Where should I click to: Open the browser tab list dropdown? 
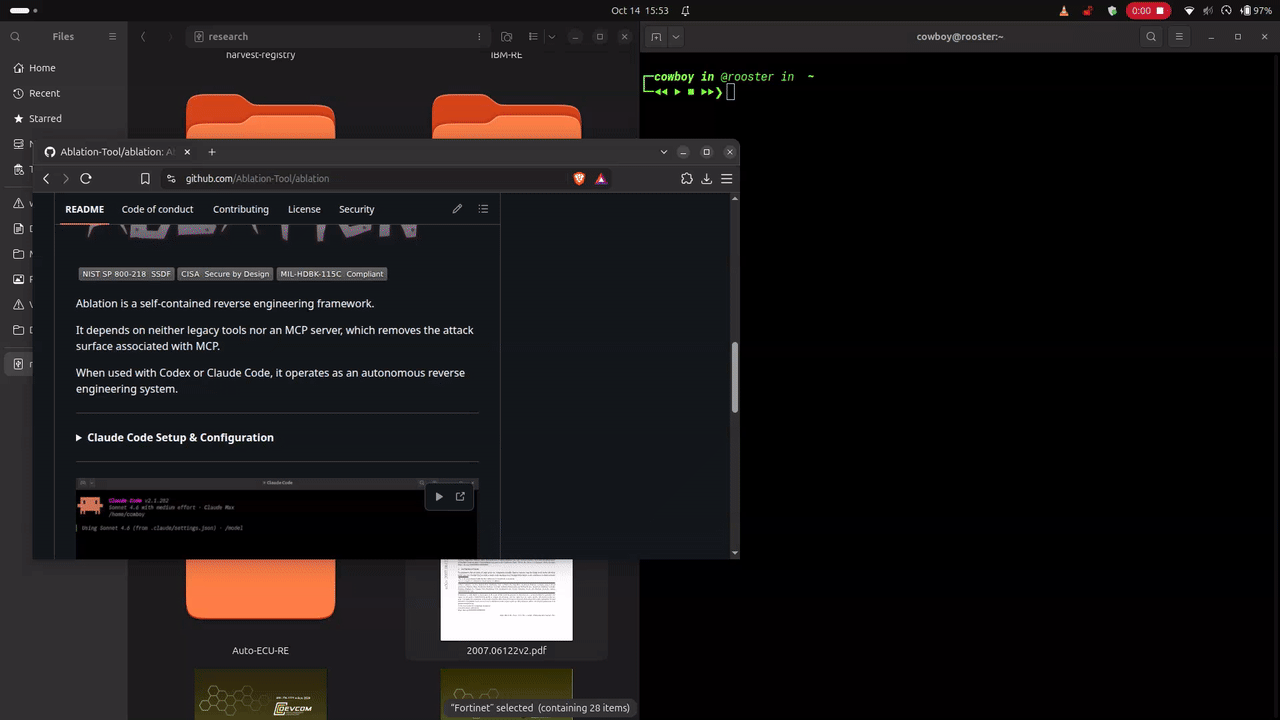coord(664,152)
